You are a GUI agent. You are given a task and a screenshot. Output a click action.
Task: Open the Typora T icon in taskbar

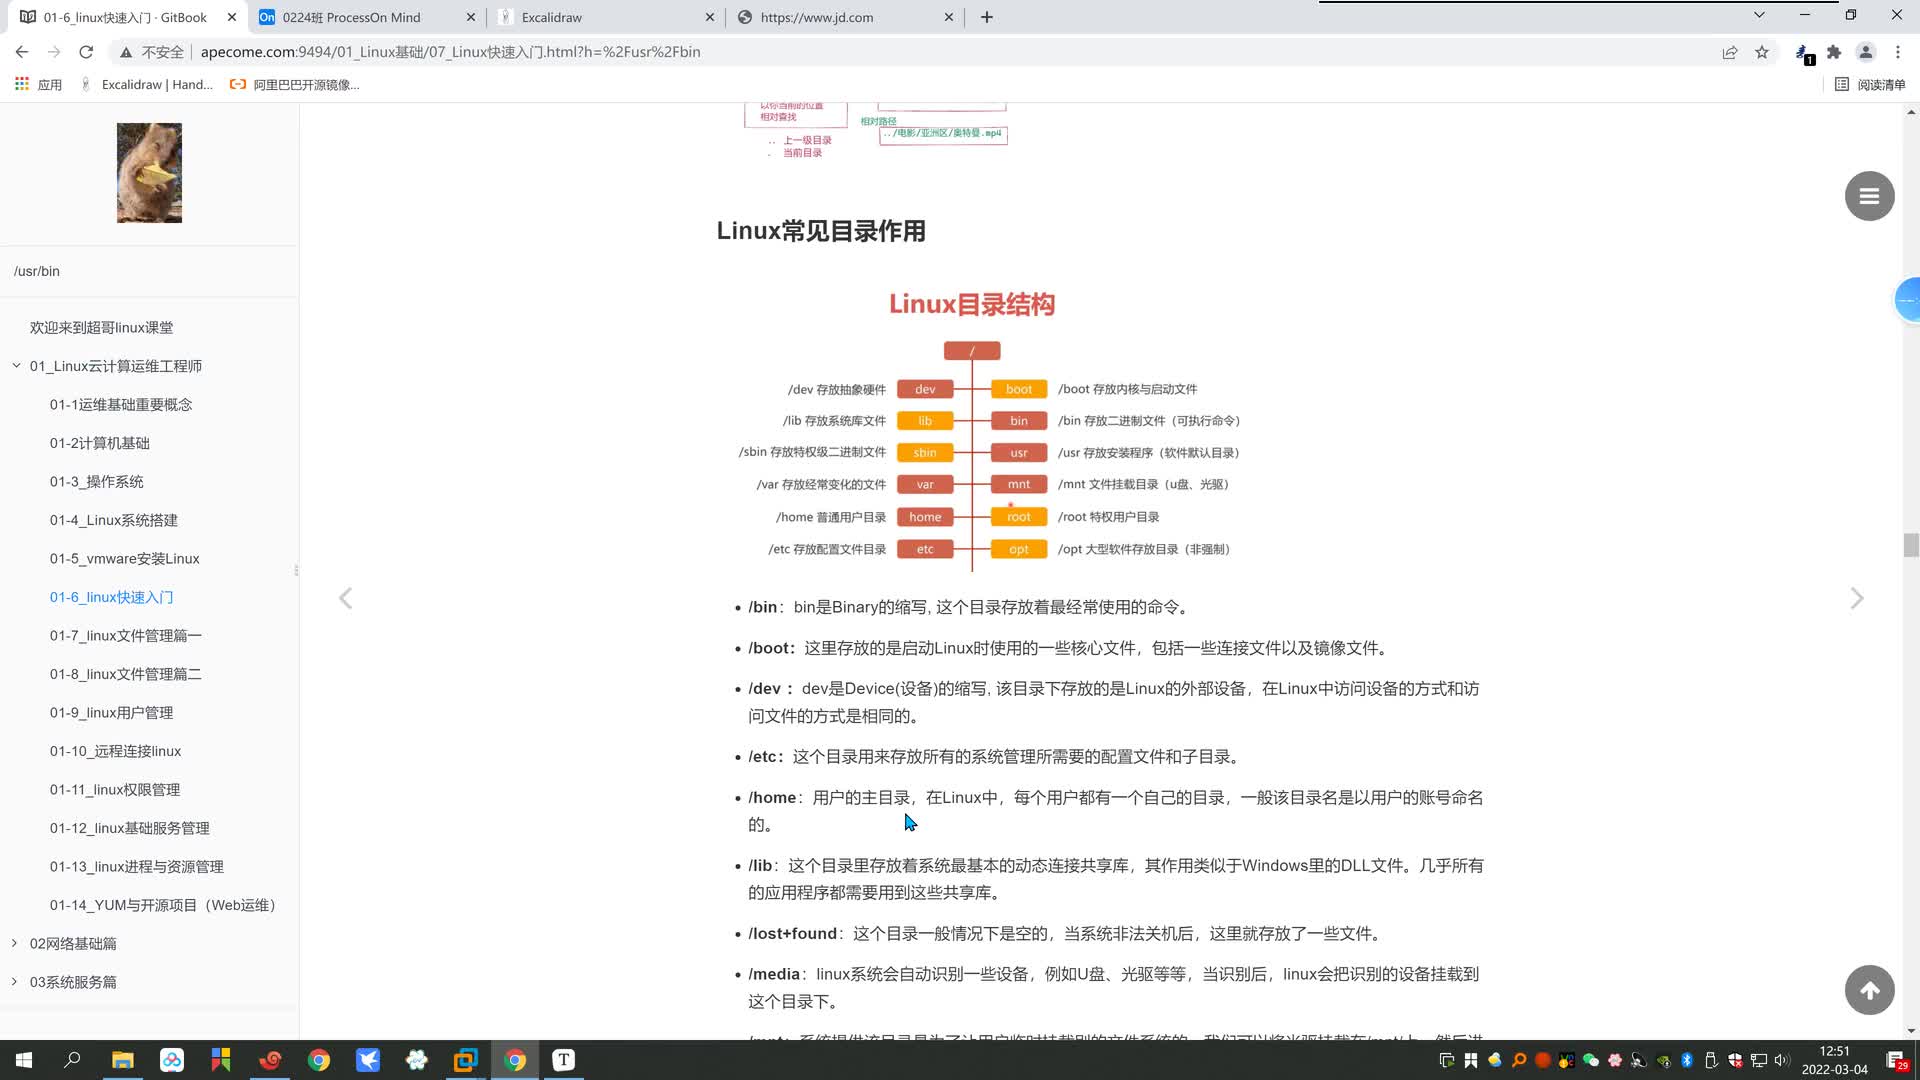[x=564, y=1060]
